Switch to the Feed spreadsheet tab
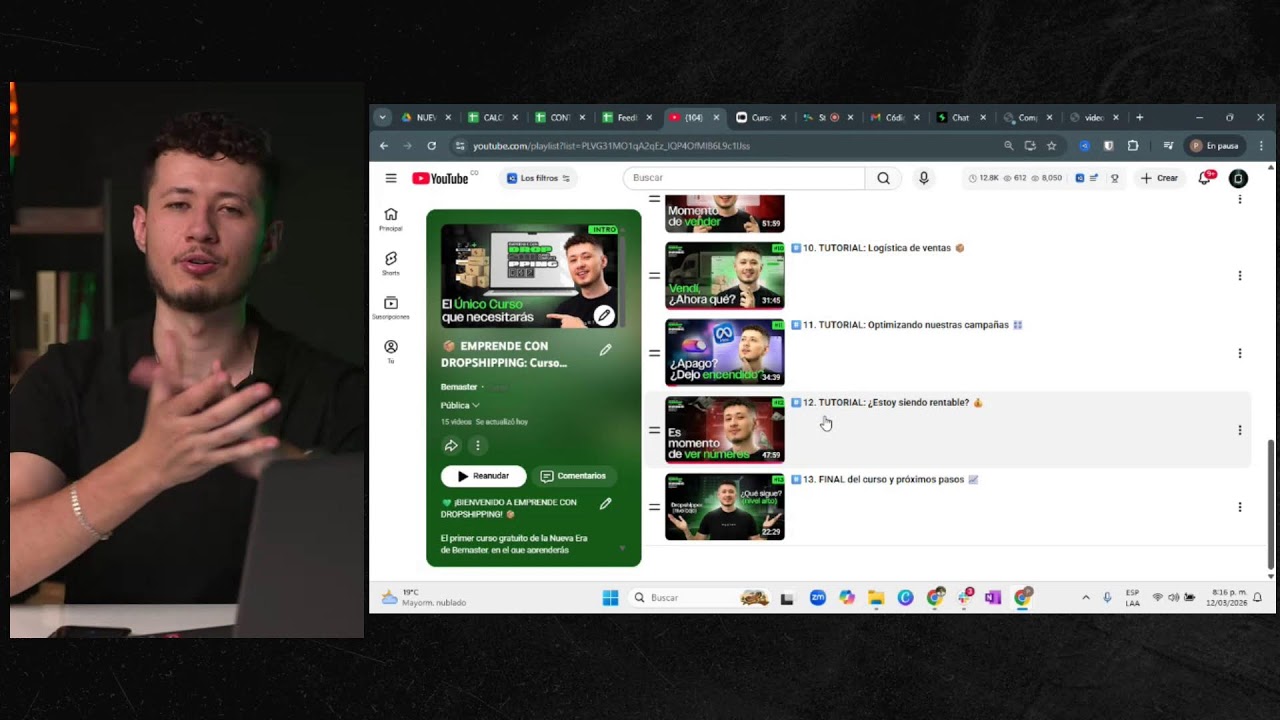The image size is (1280, 720). point(628,117)
